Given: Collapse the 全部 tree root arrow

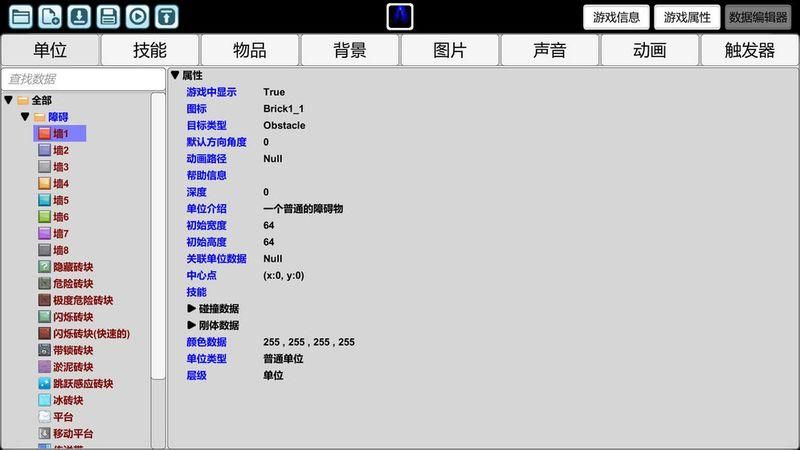Looking at the screenshot, I should 9,100.
